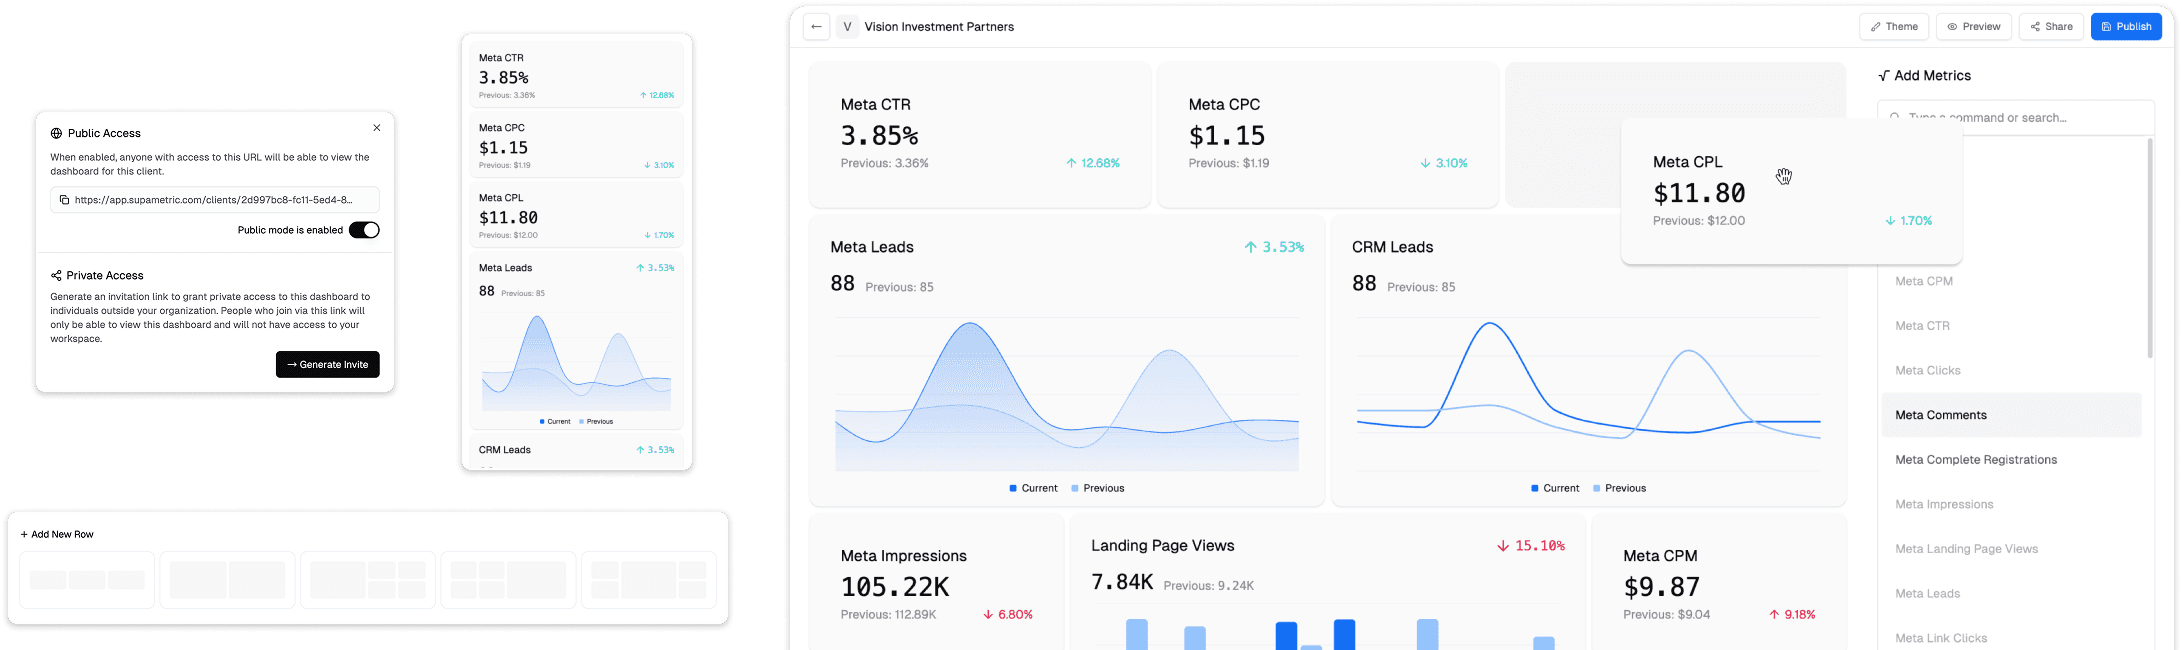The width and height of the screenshot is (2182, 650).
Task: Select the Meta CTR card in the main dashboard
Action: pyautogui.click(x=980, y=135)
